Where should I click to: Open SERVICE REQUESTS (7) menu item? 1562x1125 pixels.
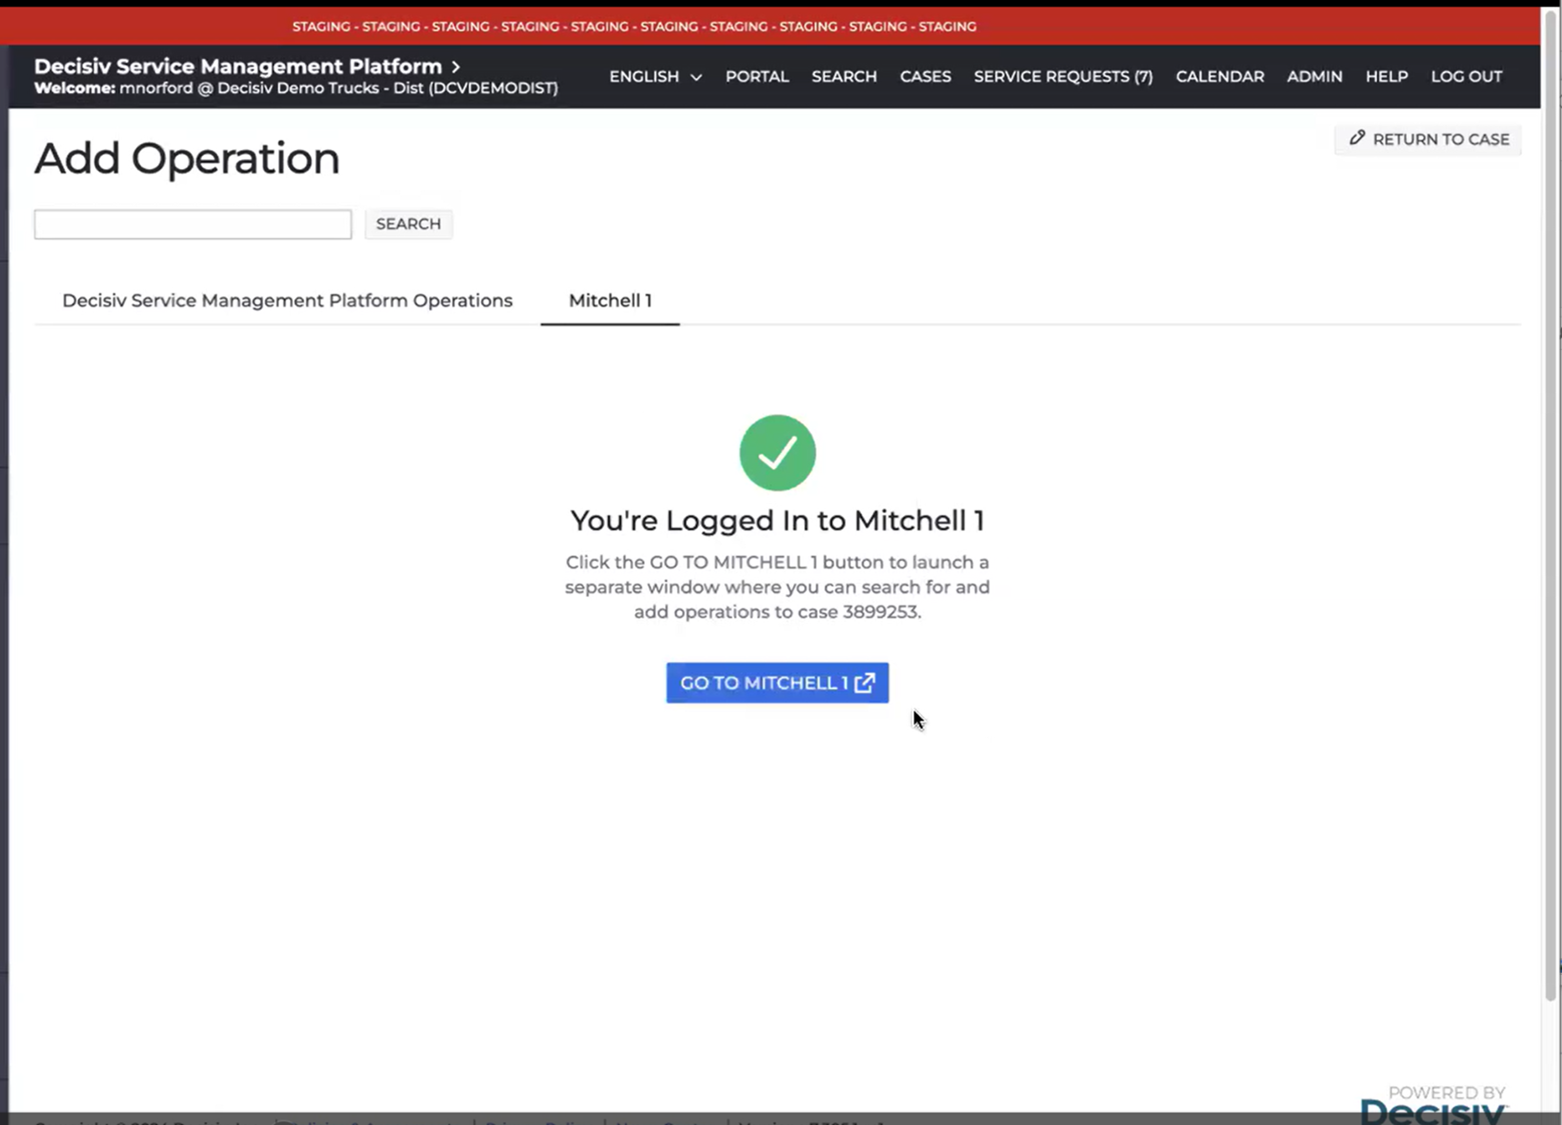(1063, 76)
